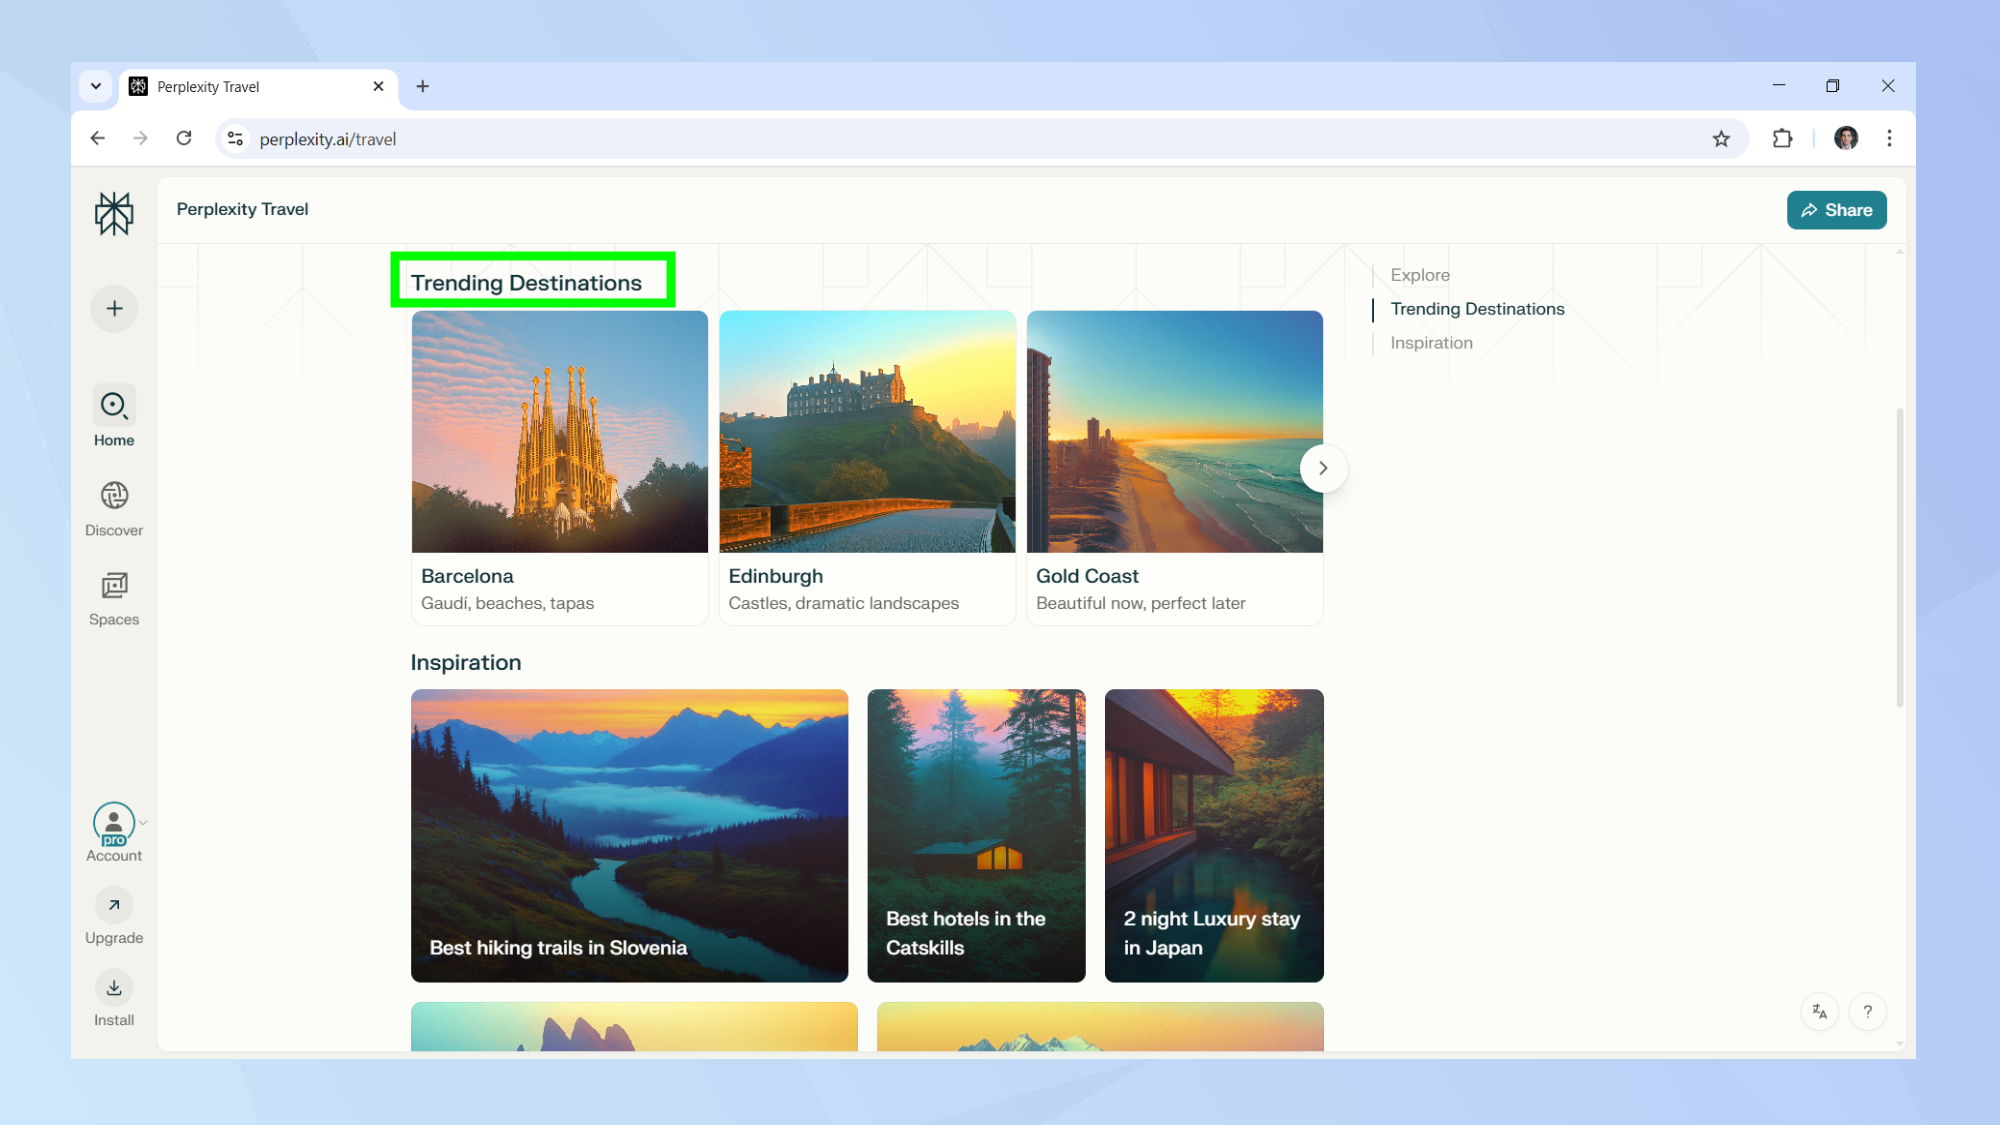Viewport: 2000px width, 1125px height.
Task: Select the Home icon in the sidebar
Action: (x=114, y=407)
